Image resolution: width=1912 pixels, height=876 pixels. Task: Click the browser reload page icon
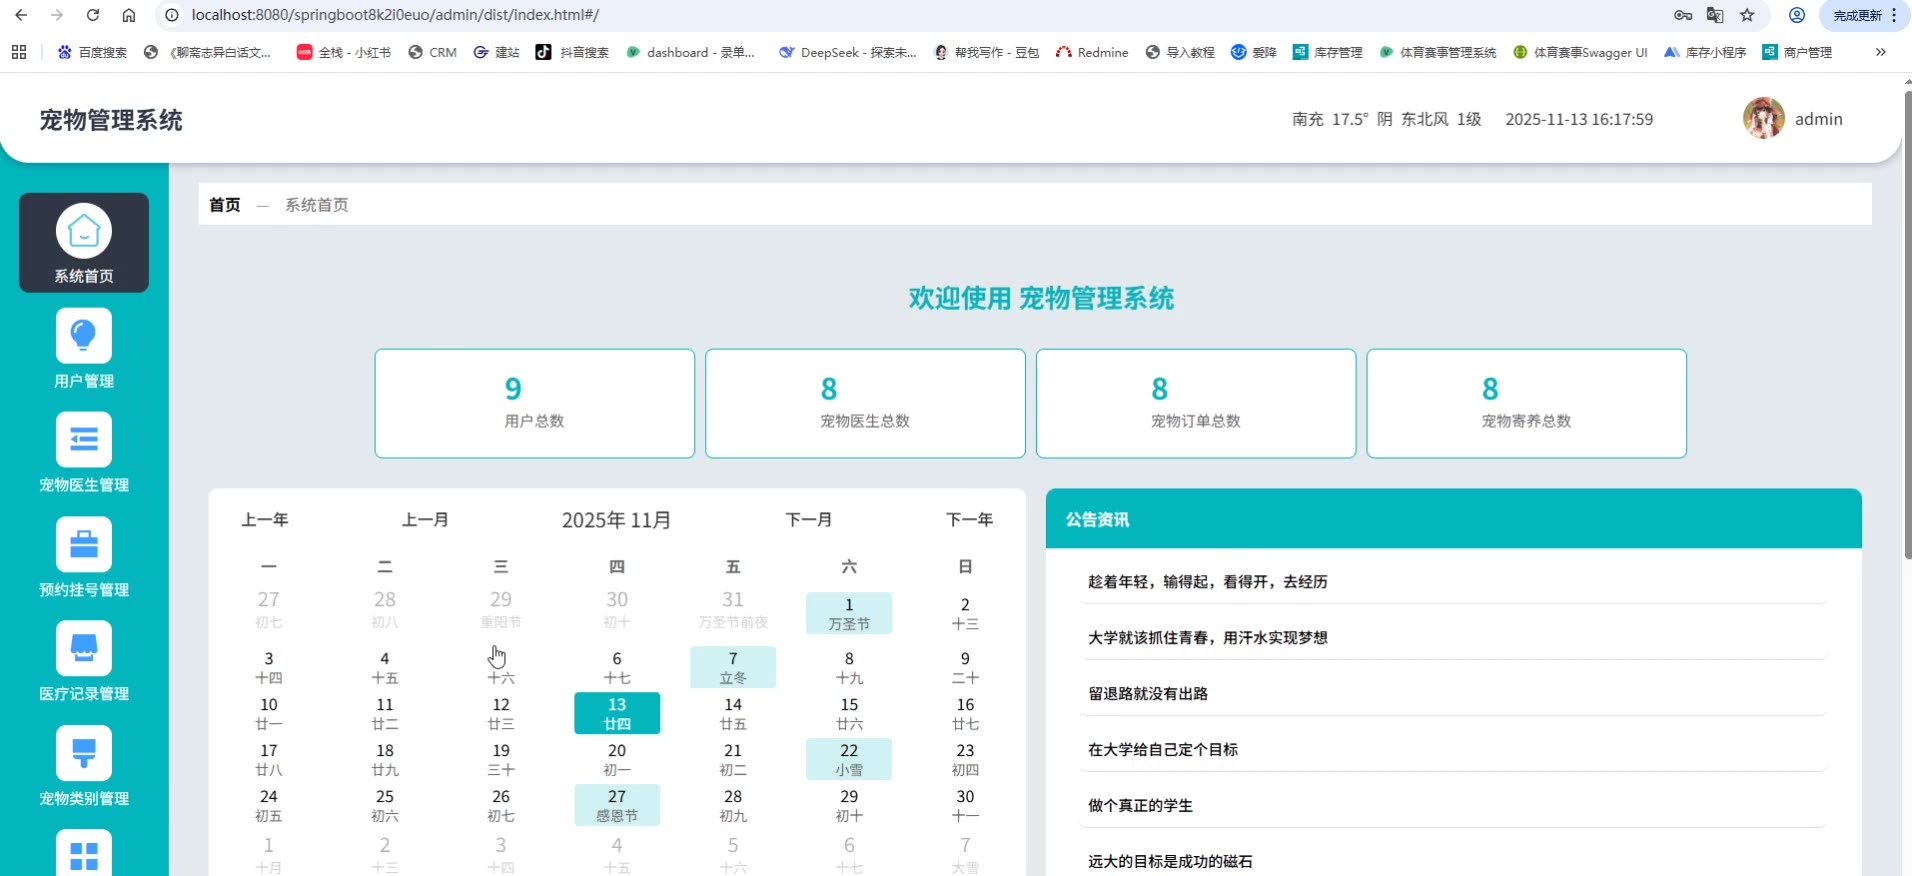(93, 15)
